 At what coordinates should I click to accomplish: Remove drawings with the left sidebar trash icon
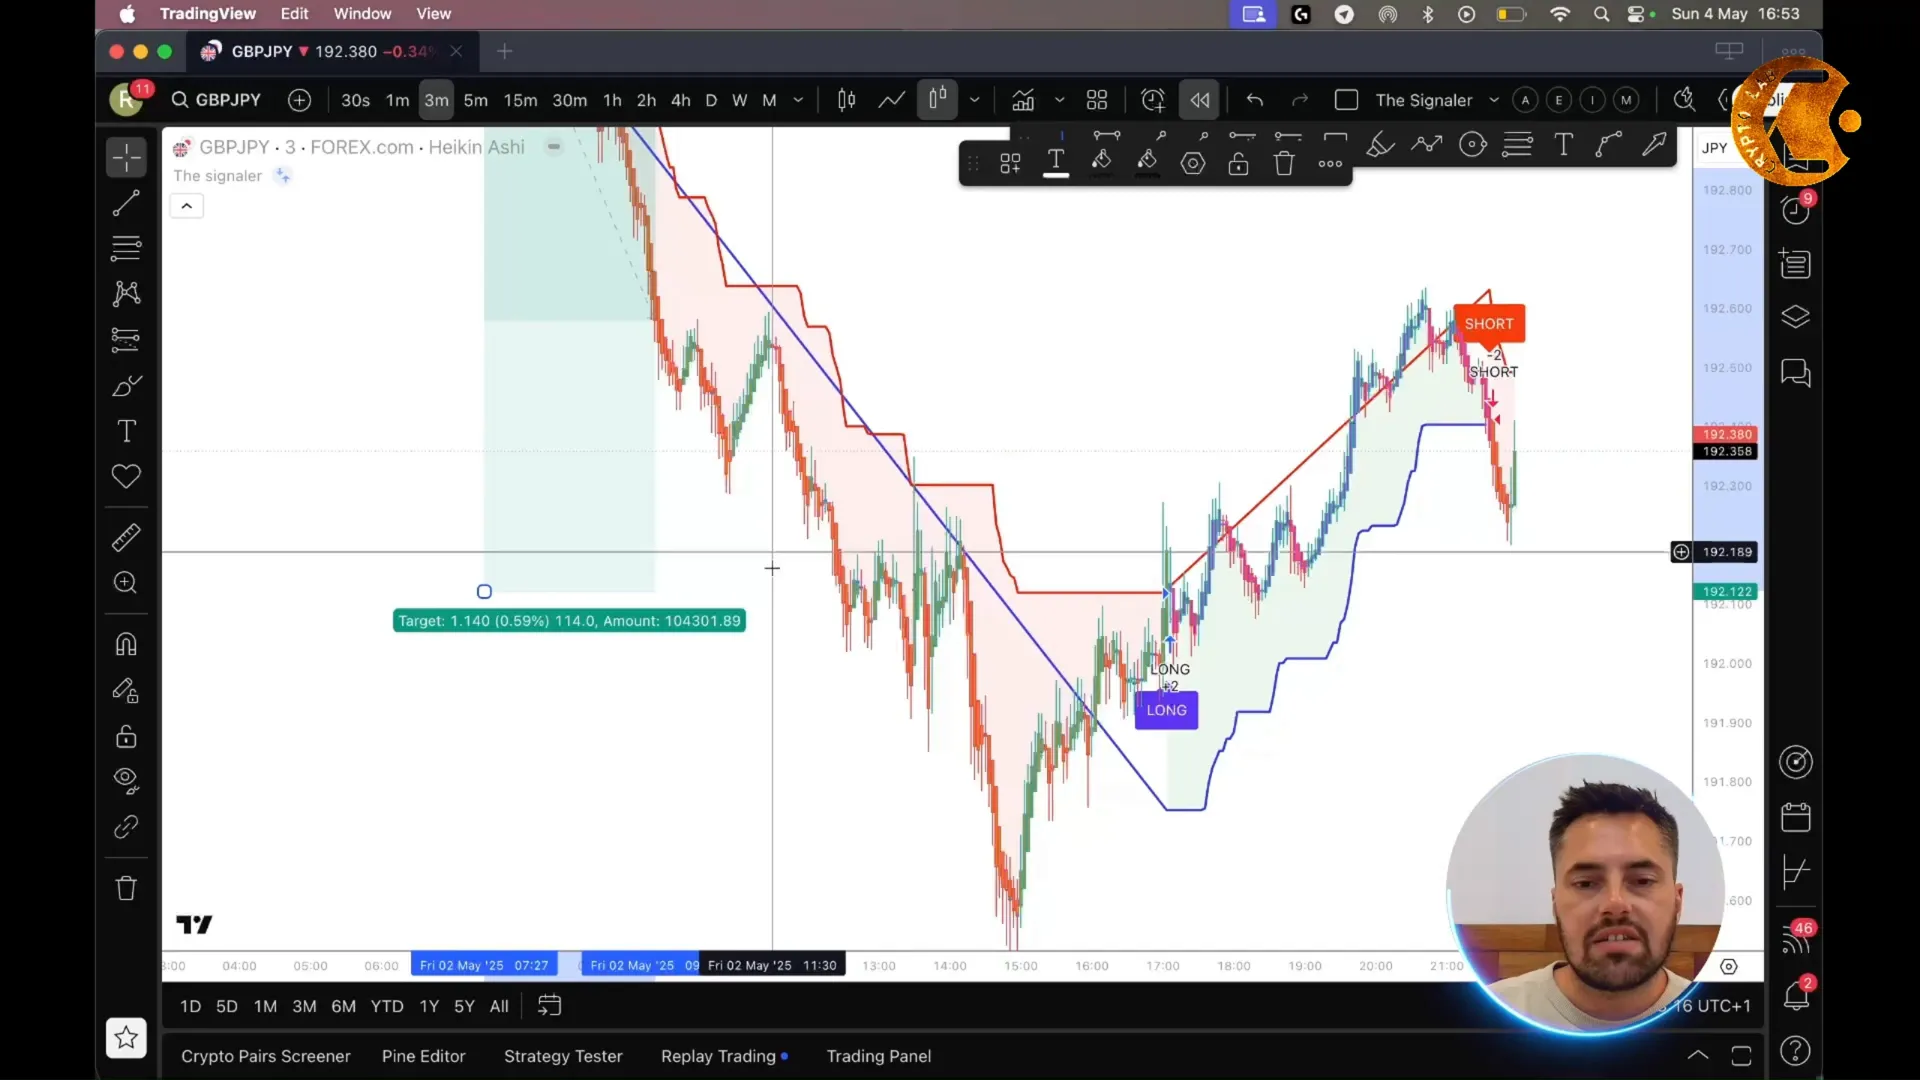pyautogui.click(x=126, y=888)
